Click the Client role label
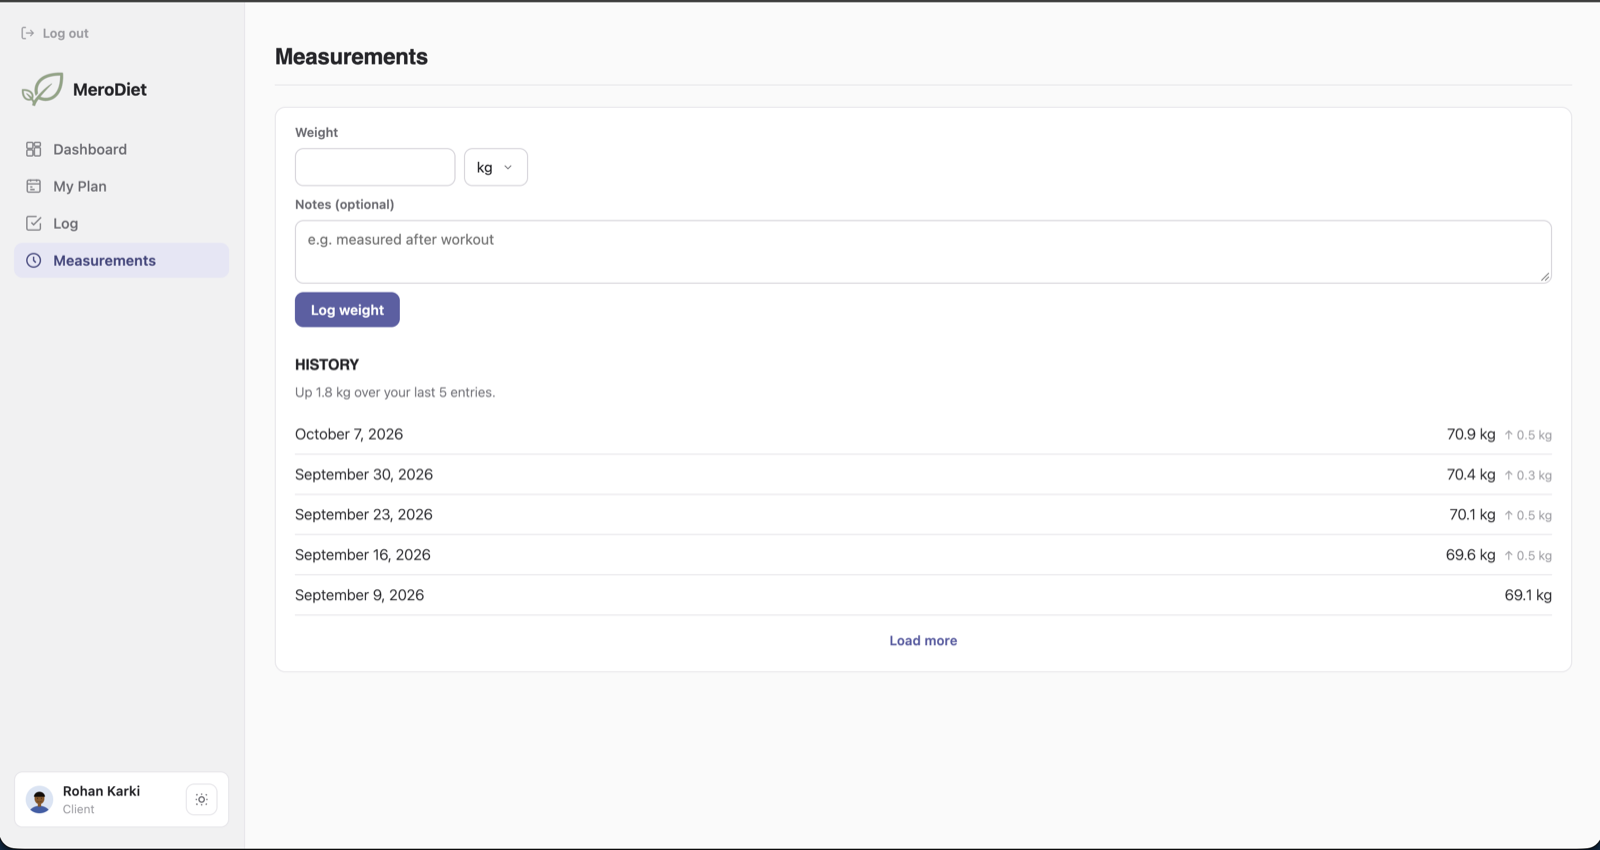 pyautogui.click(x=79, y=810)
